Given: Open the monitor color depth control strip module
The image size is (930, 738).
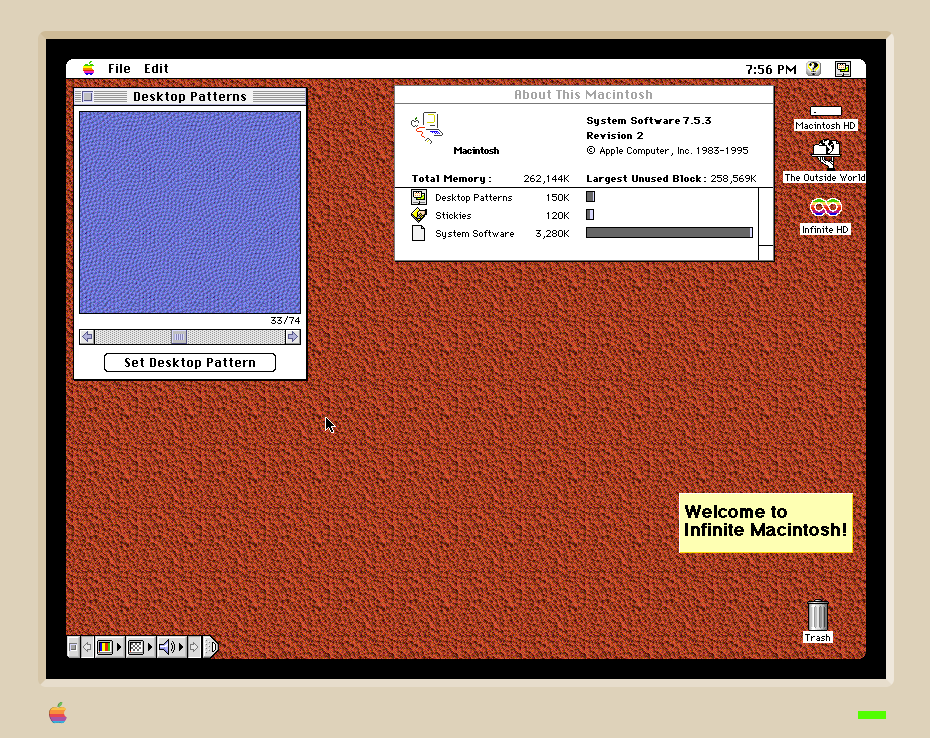Looking at the screenshot, I should click(105, 647).
